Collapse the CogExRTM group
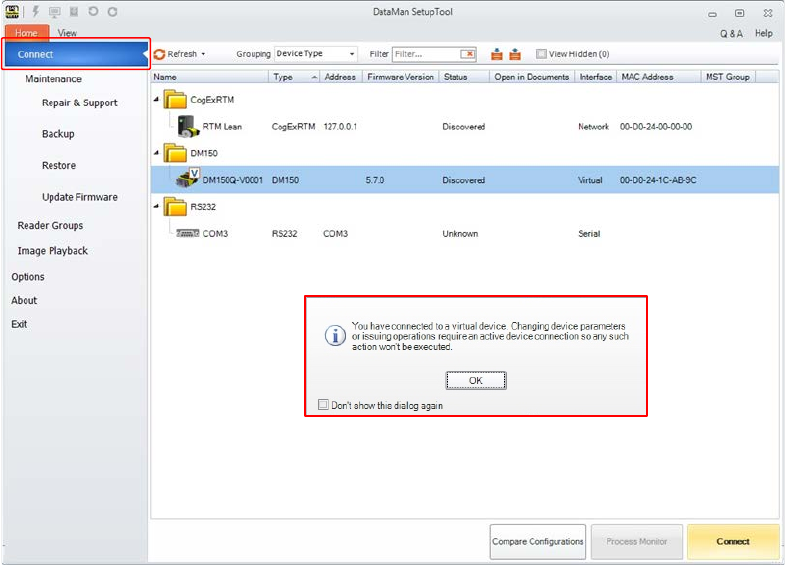785x565 pixels. click(156, 99)
